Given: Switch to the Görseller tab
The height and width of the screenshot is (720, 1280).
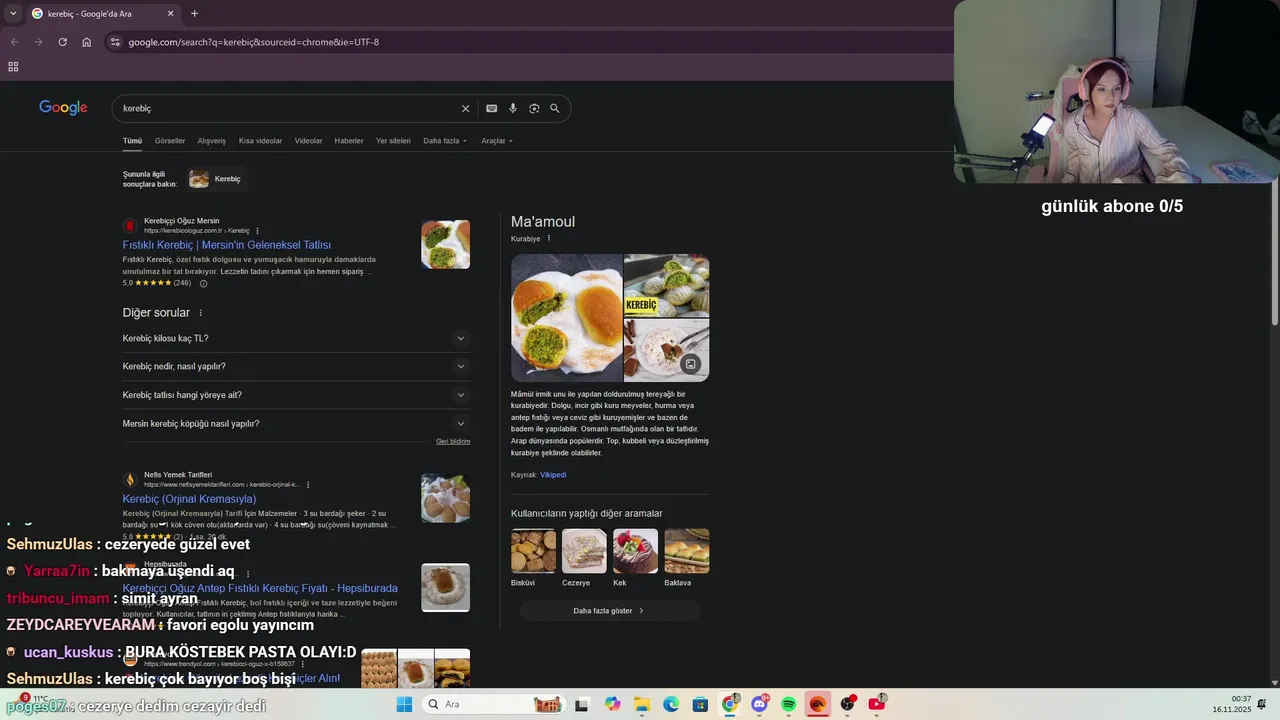Looking at the screenshot, I should point(170,141).
